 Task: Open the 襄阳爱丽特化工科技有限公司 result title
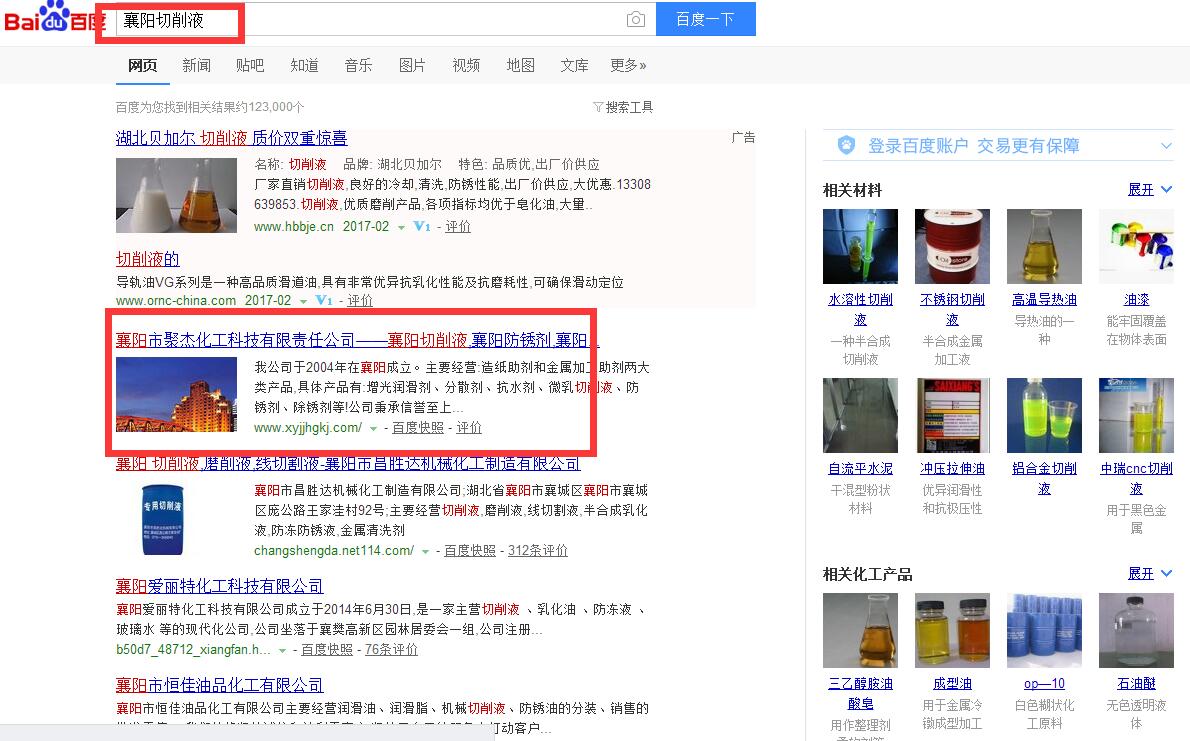point(219,586)
